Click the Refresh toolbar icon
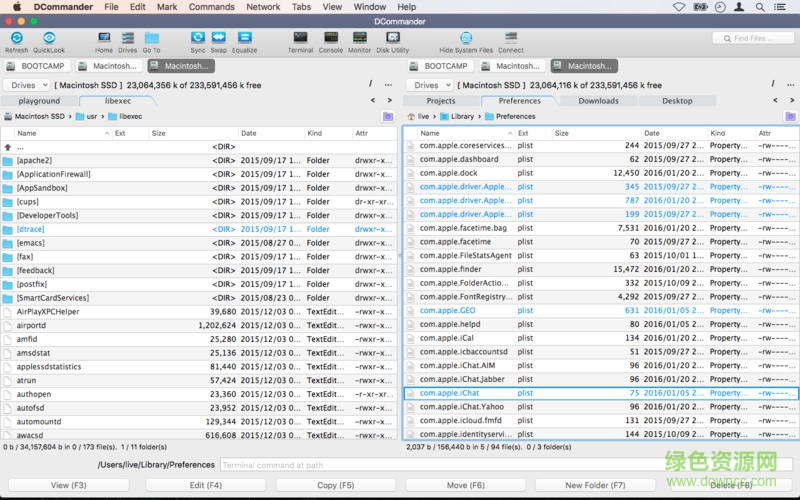 pos(16,40)
